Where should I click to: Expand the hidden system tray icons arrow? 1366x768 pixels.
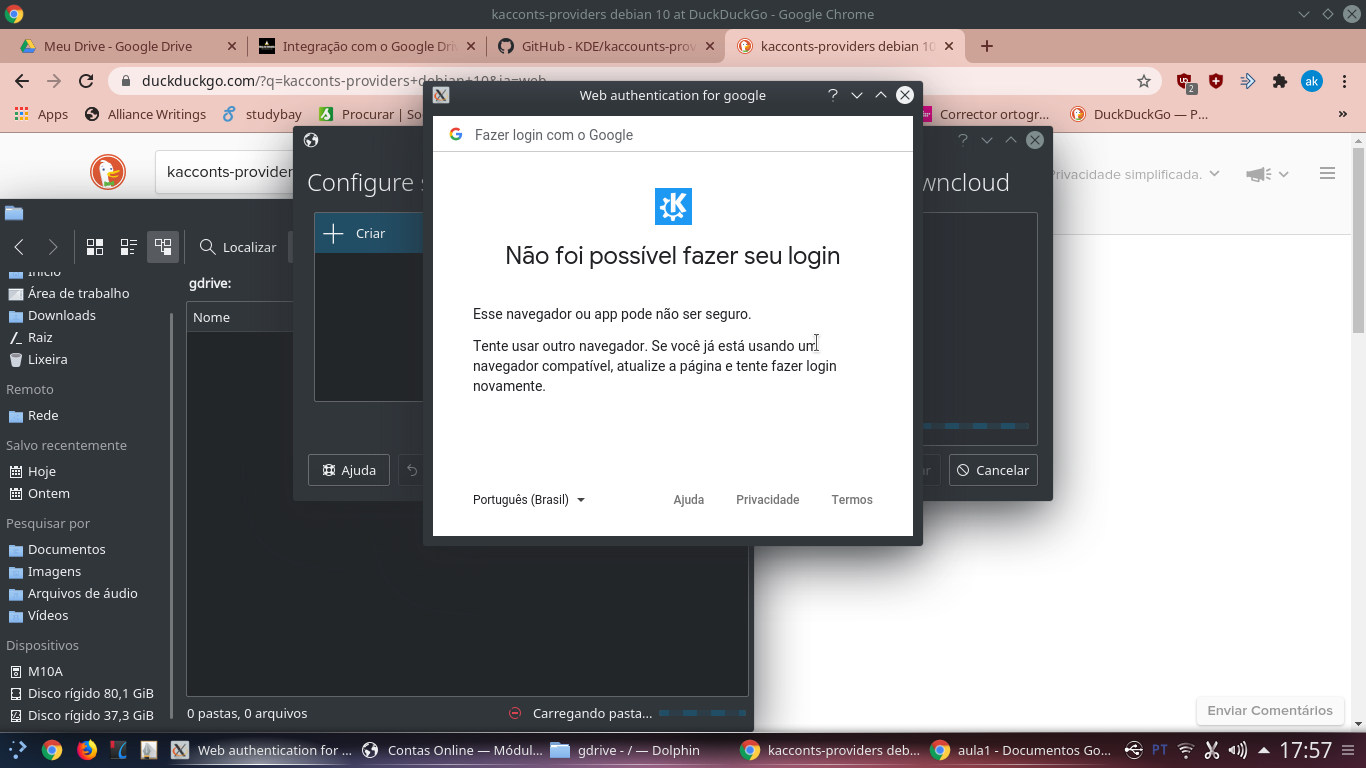(x=1263, y=750)
